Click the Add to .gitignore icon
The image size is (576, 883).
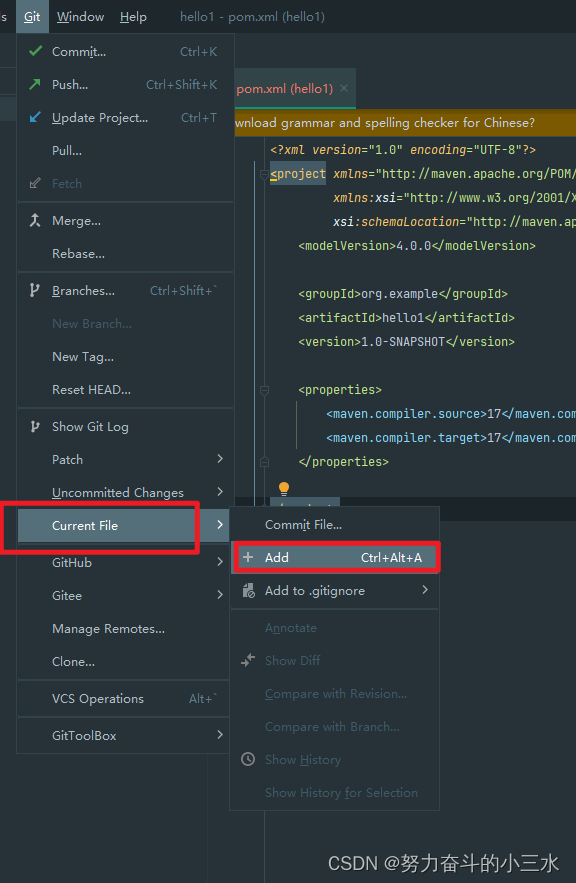pos(248,591)
